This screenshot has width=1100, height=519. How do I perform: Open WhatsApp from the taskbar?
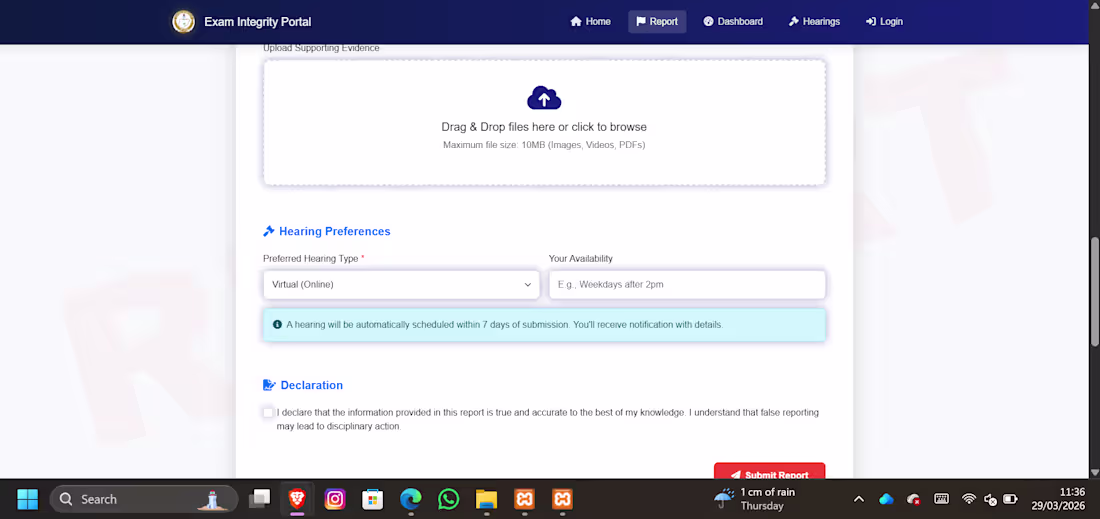click(449, 499)
